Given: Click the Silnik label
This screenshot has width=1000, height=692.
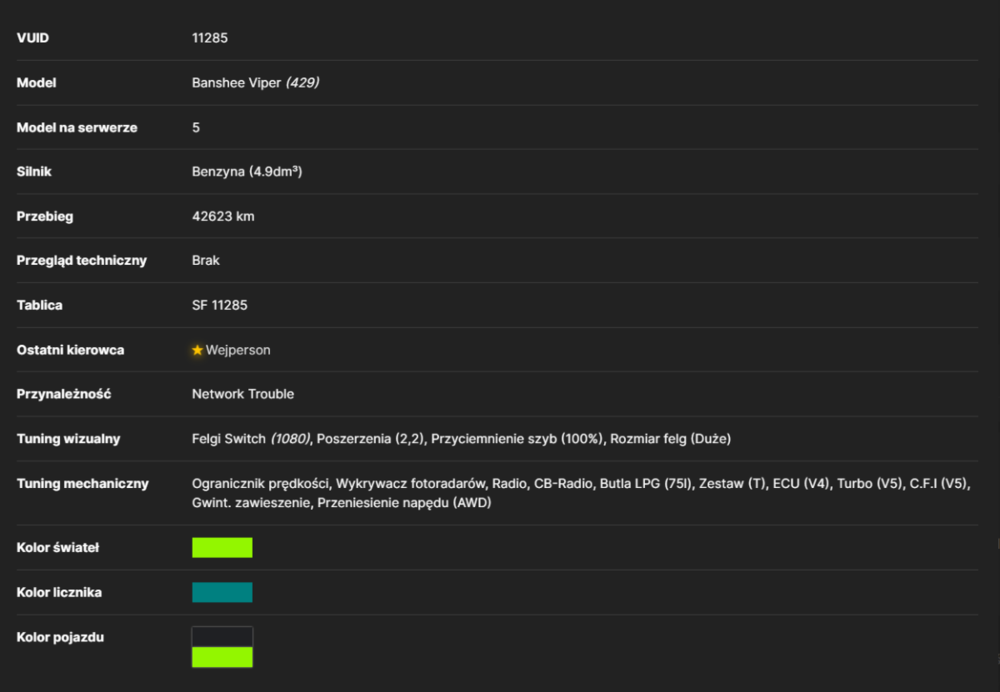Looking at the screenshot, I should (34, 172).
